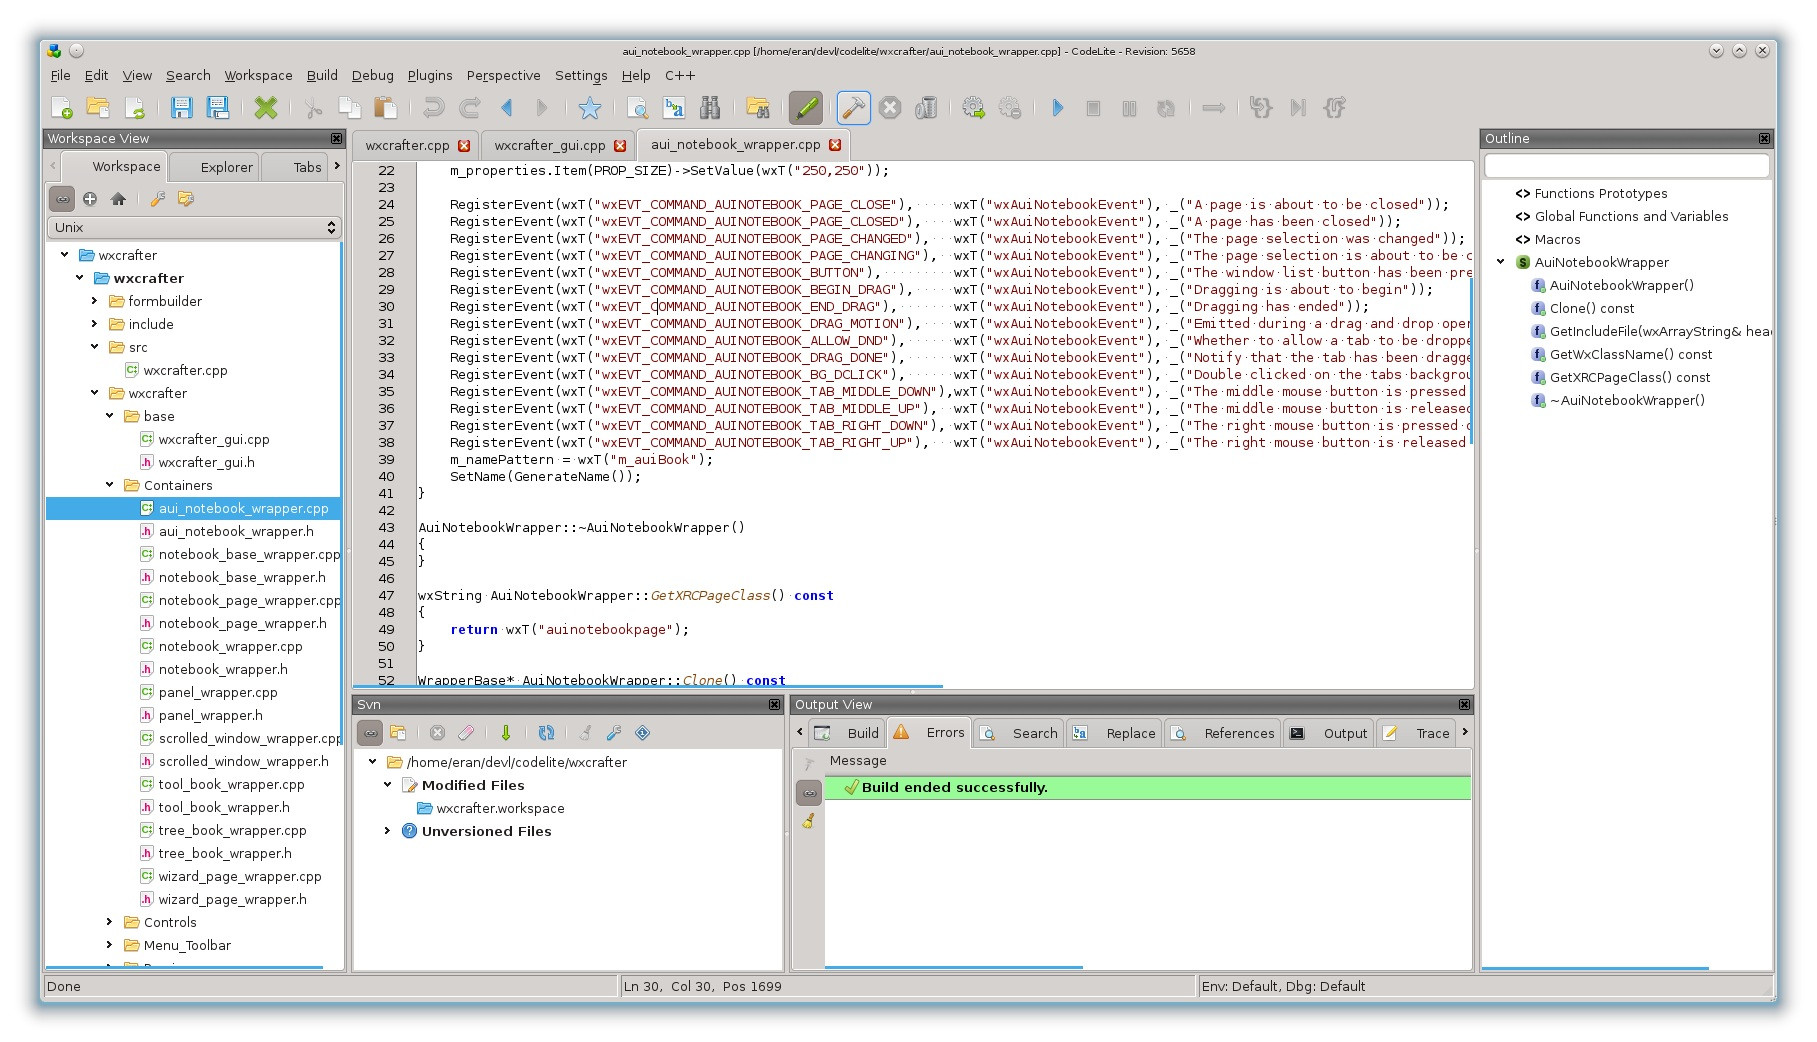Switch to wxcrafter_gui.cpp editor tab
The height and width of the screenshot is (1042, 1817).
550,145
